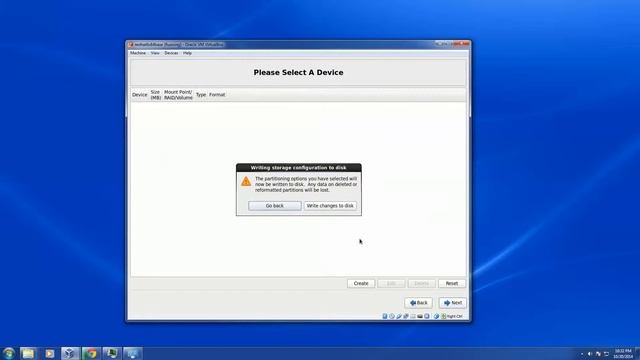This screenshot has width=640, height=360.
Task: Click the display/video capture icon in status bar
Action: point(420,316)
